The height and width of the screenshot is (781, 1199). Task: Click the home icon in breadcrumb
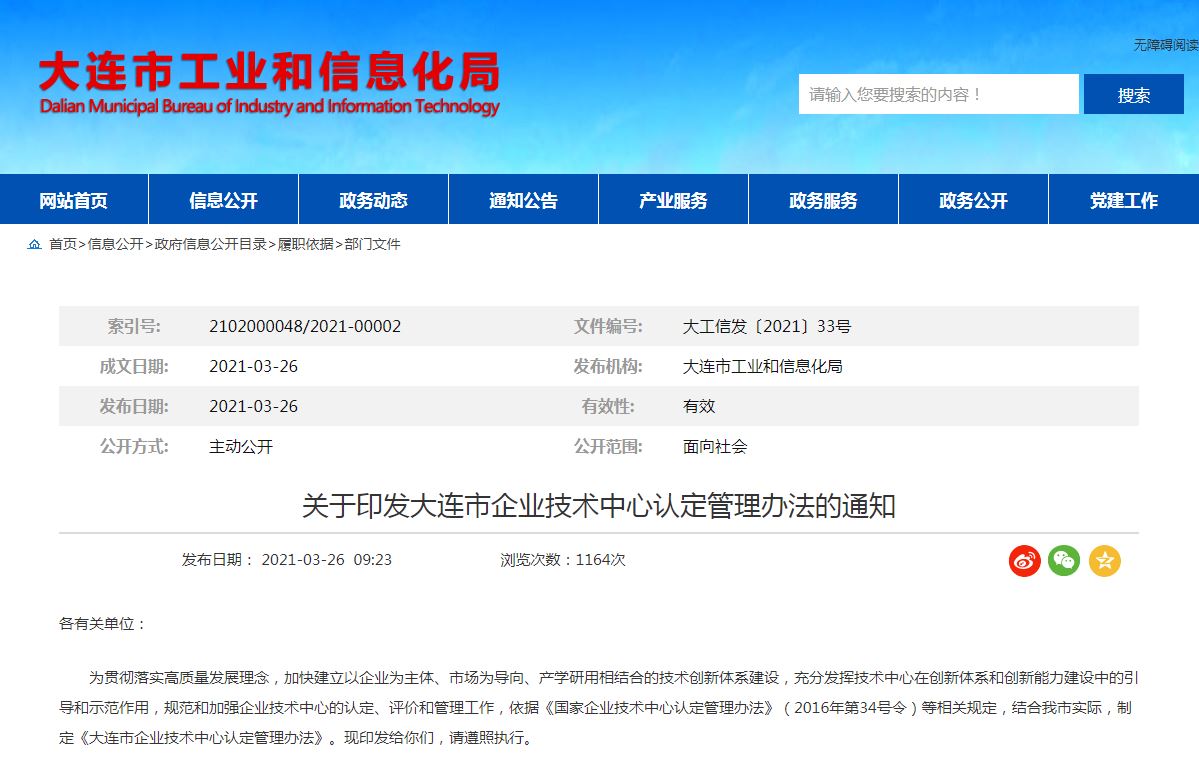pos(34,244)
